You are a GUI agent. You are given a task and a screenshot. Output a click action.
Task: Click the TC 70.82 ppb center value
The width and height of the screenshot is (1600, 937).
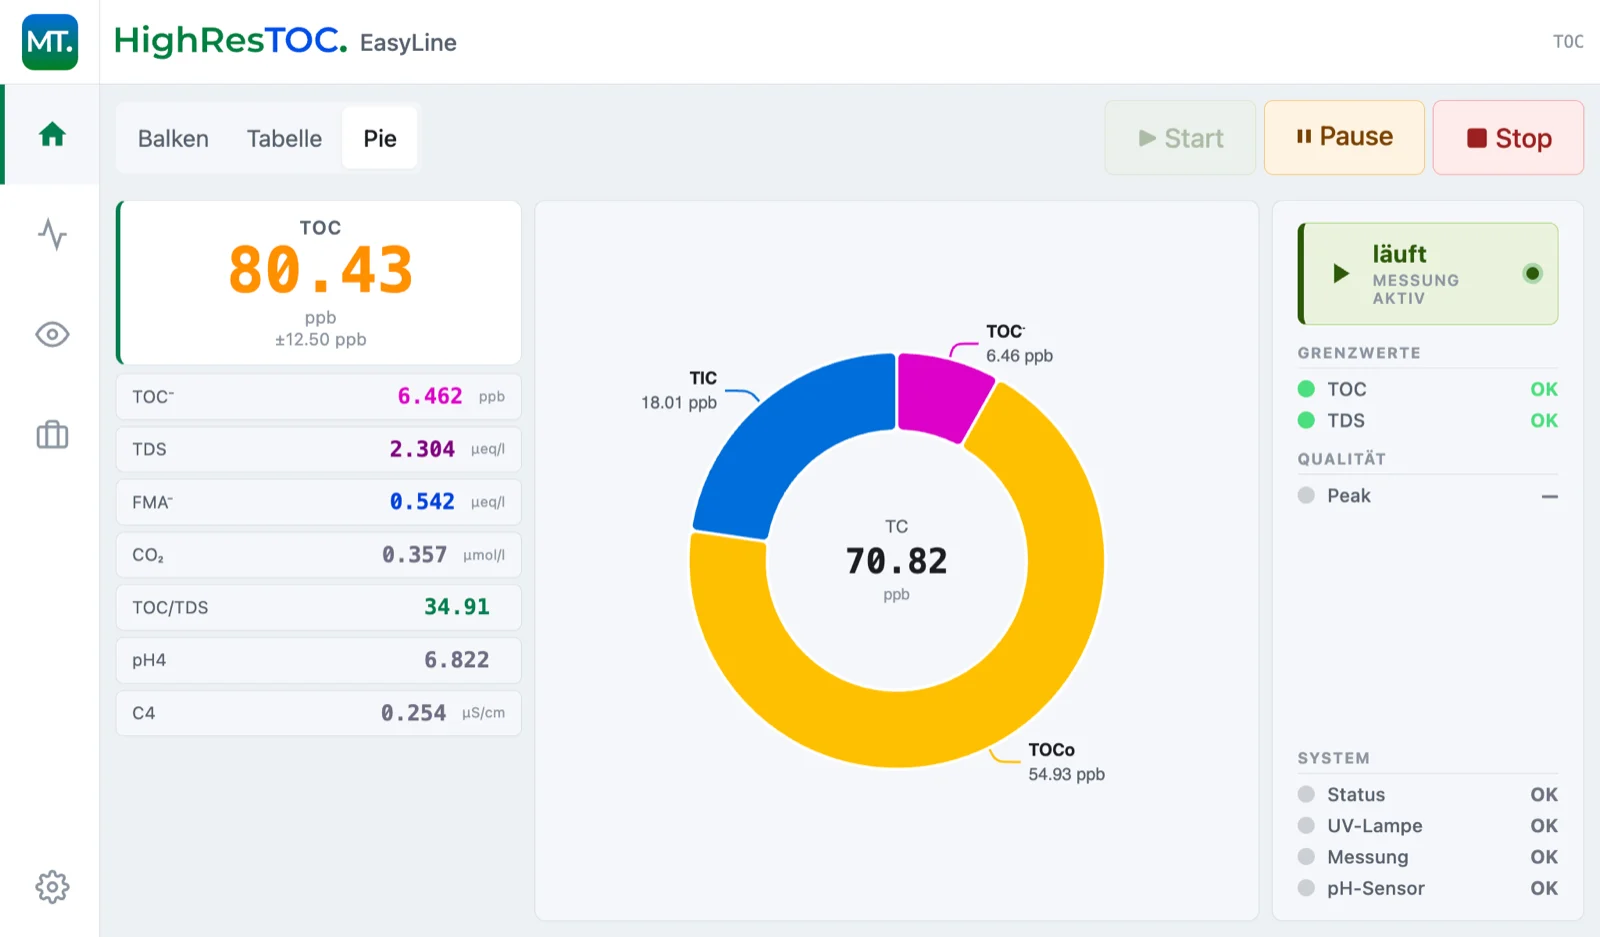point(896,560)
